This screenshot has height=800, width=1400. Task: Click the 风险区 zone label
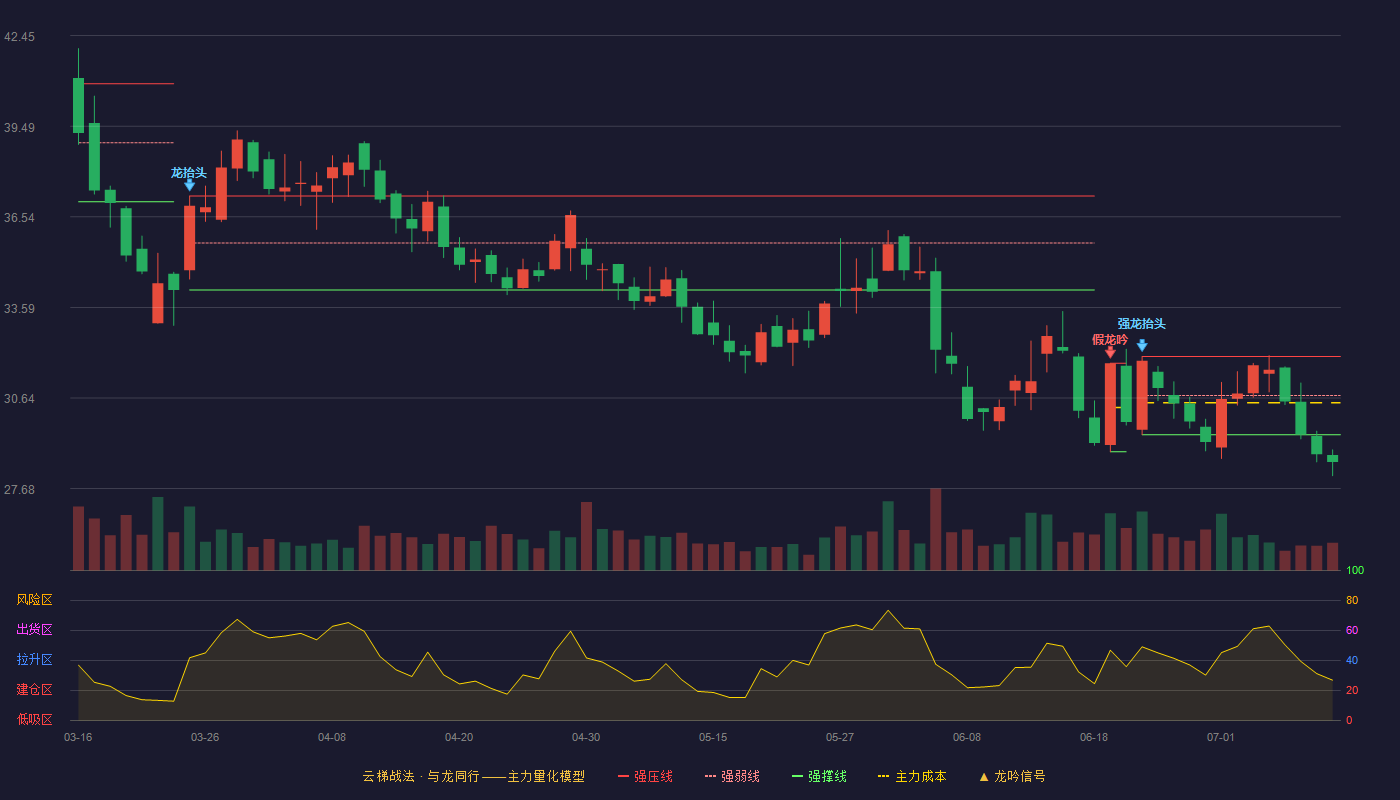pos(34,600)
